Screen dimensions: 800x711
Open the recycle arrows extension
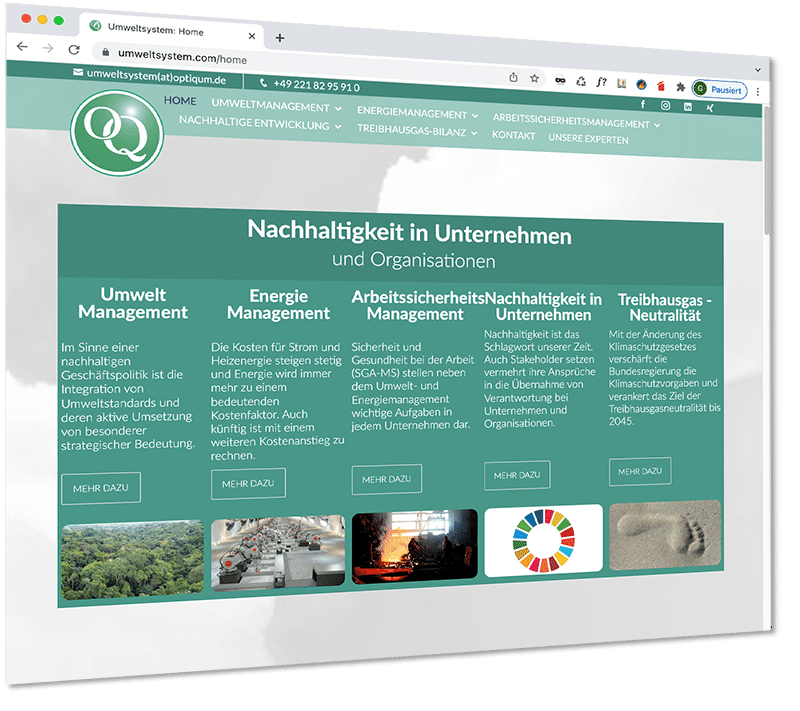(x=581, y=81)
